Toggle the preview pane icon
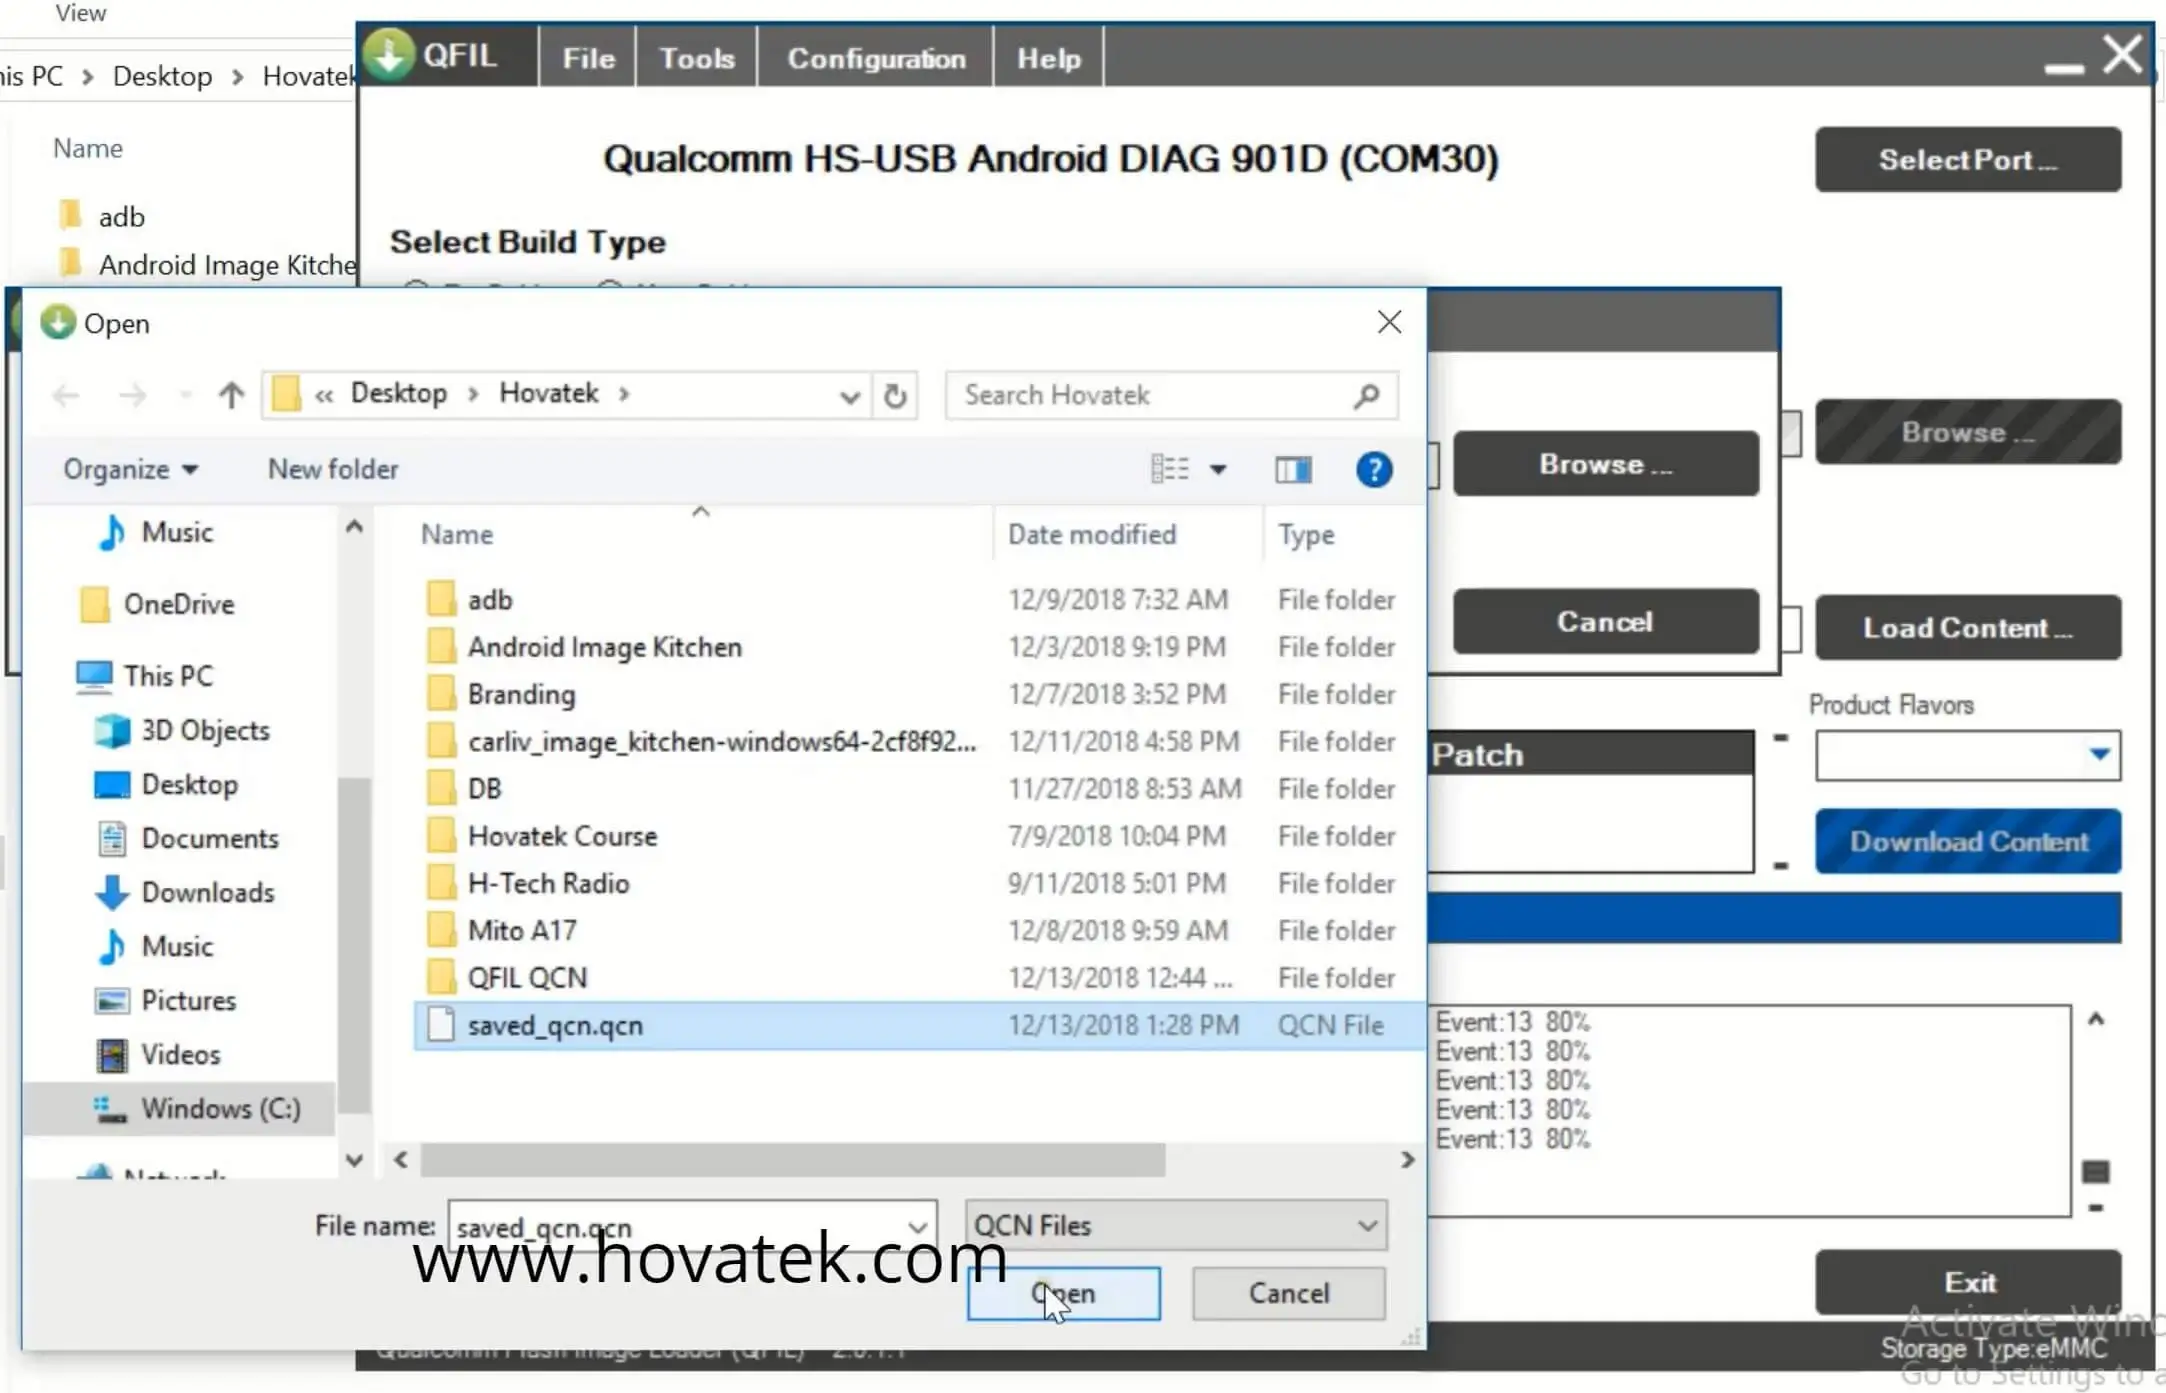Viewport: 2166px width, 1393px height. [1292, 468]
